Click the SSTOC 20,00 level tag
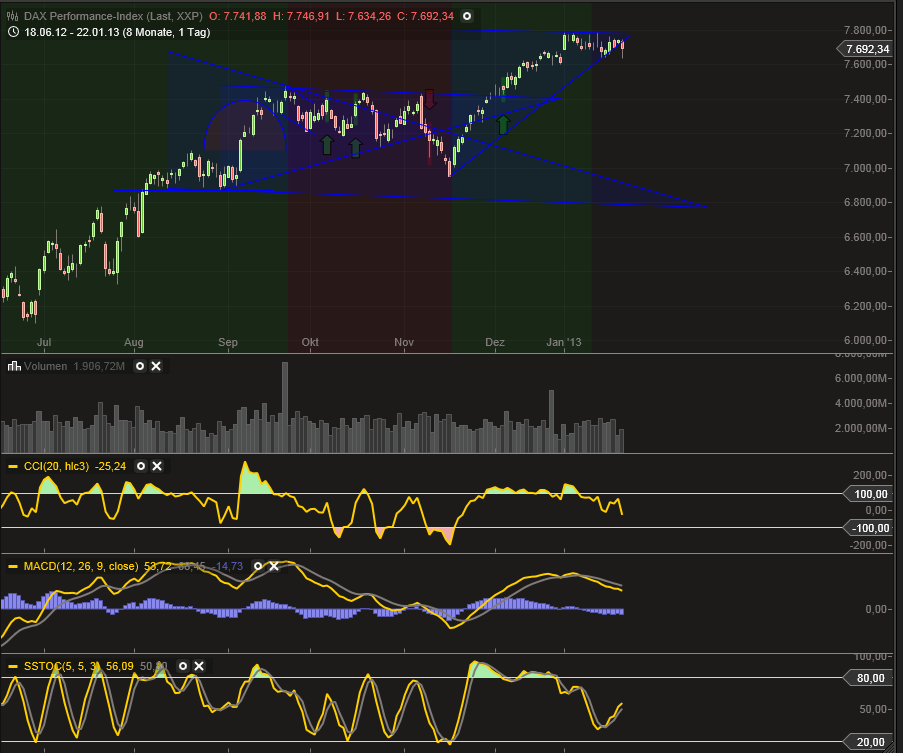This screenshot has height=753, width=903. [x=868, y=742]
